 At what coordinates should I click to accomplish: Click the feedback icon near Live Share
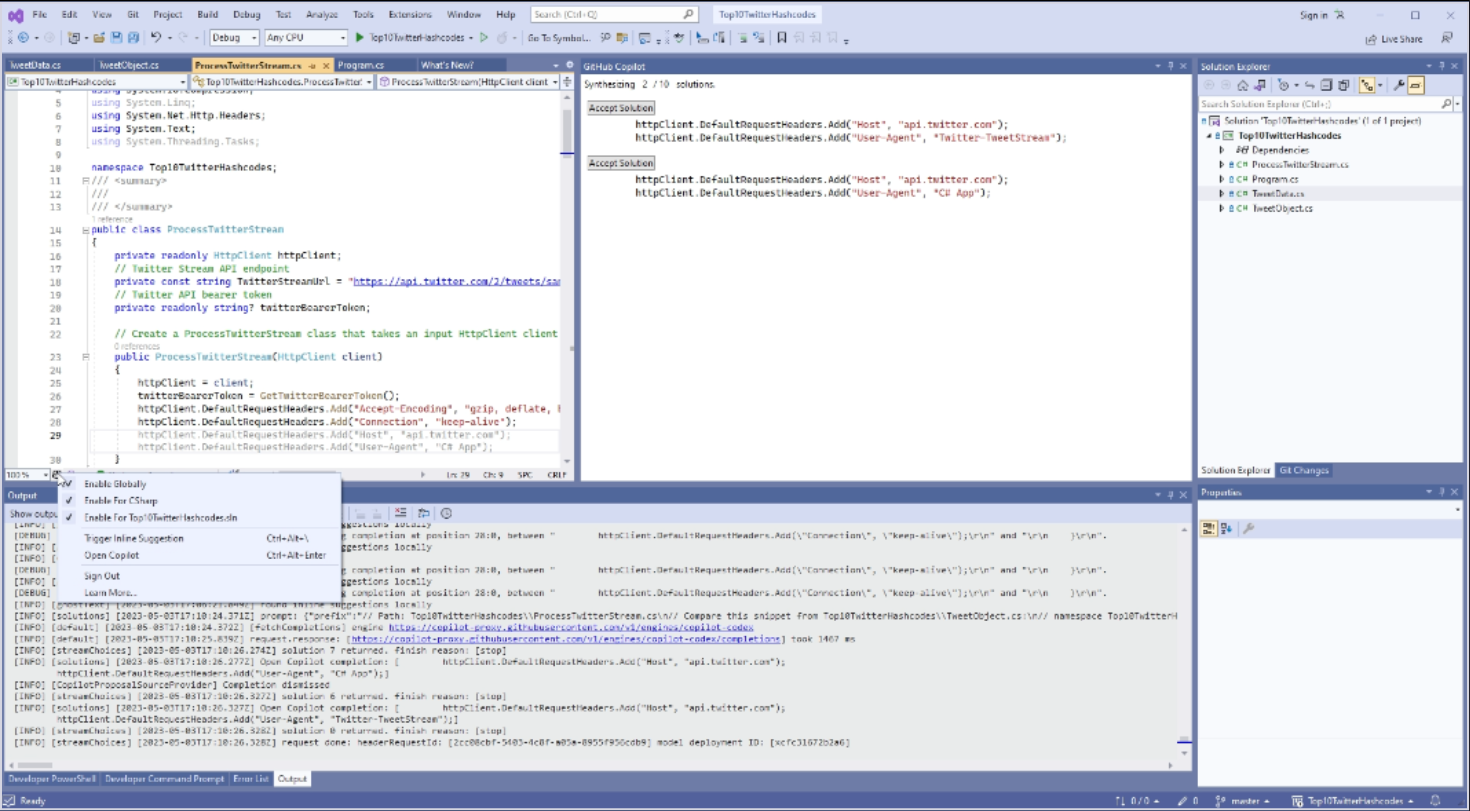click(x=1446, y=38)
